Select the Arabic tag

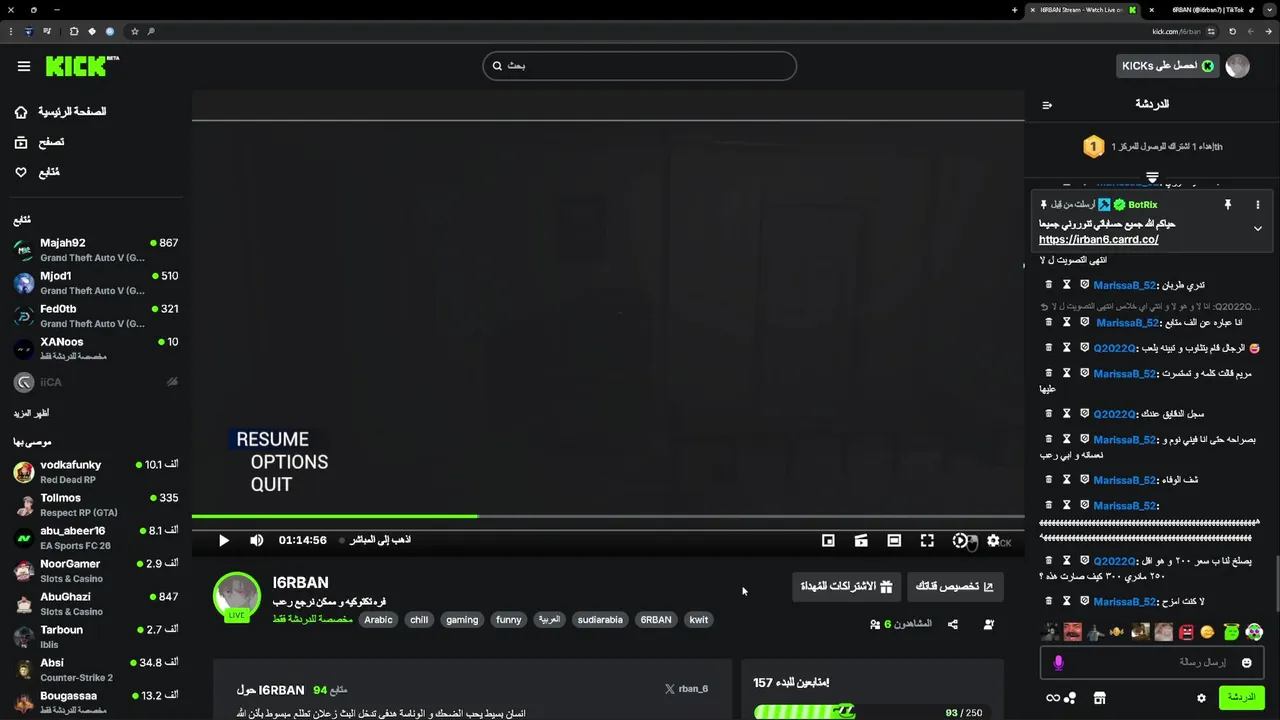(378, 620)
